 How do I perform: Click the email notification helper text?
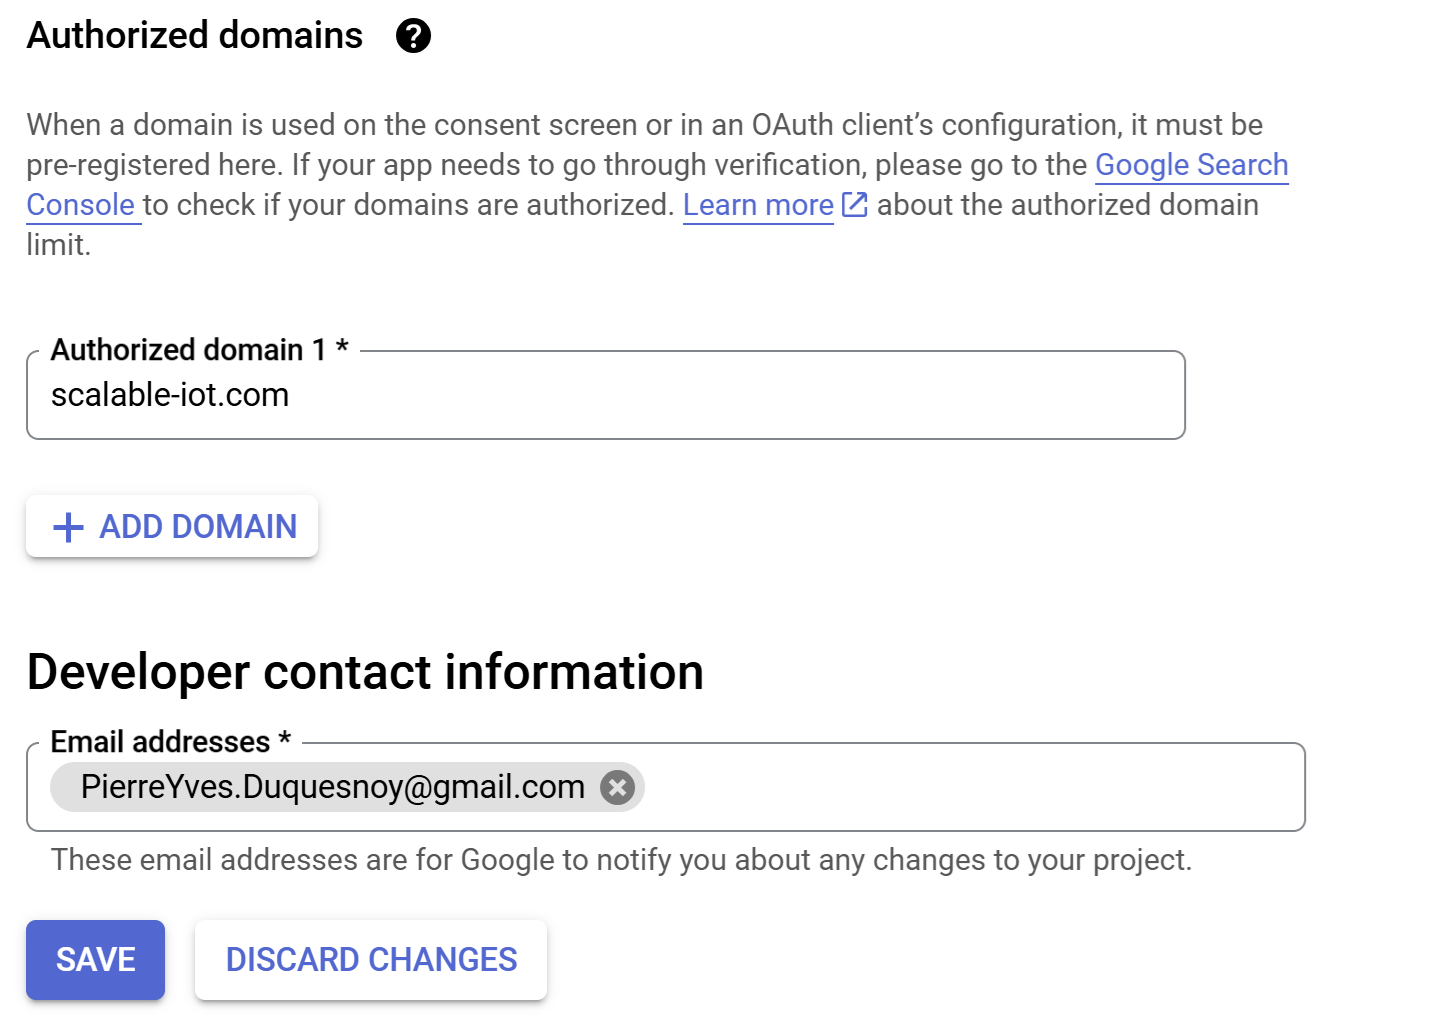coord(621,860)
